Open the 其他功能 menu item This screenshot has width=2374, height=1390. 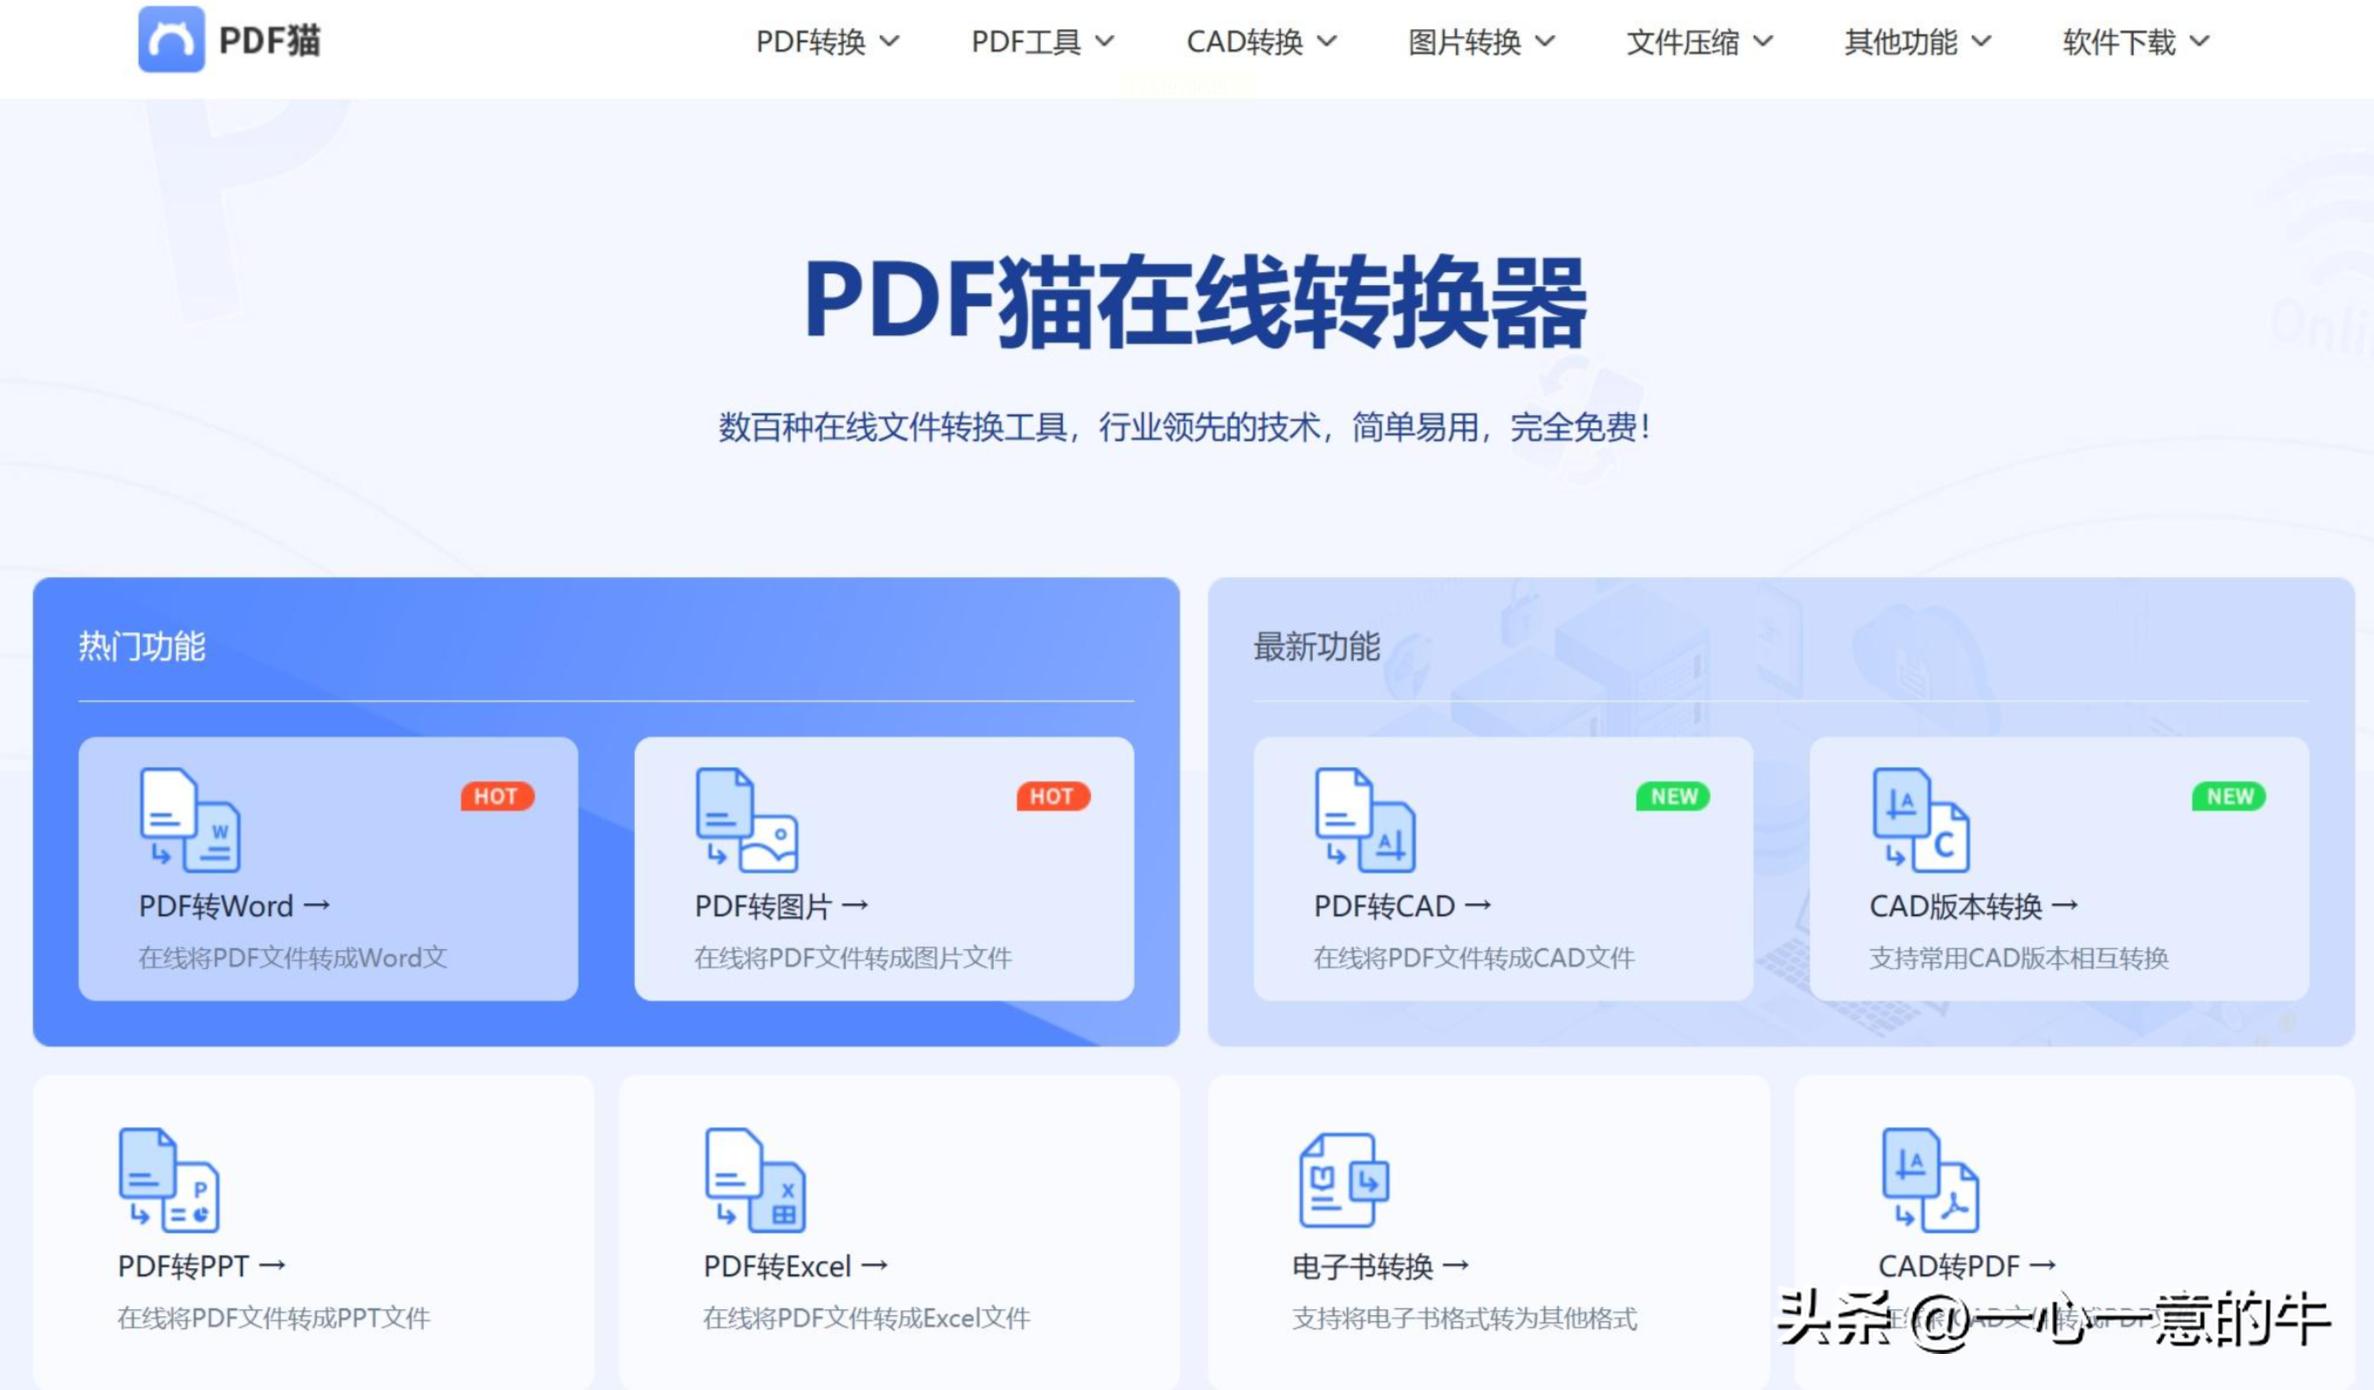coord(1915,41)
